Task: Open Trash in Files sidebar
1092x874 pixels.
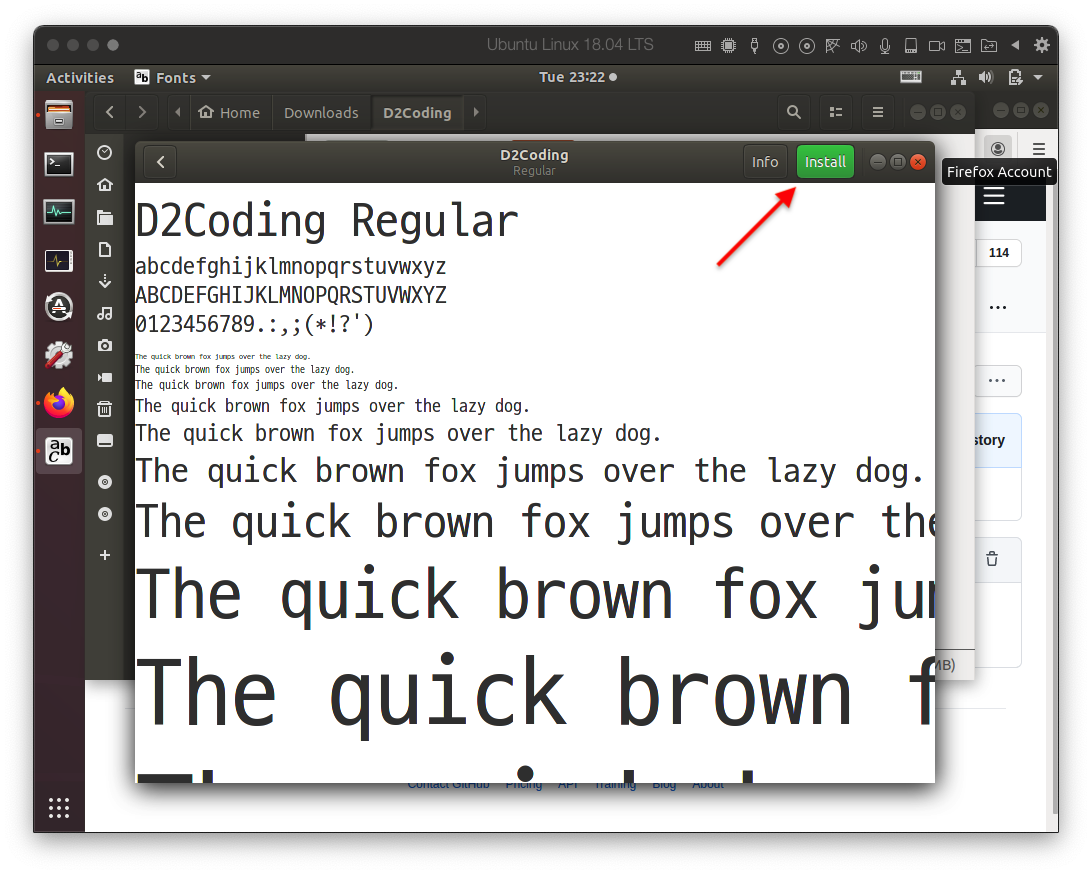Action: [x=104, y=409]
